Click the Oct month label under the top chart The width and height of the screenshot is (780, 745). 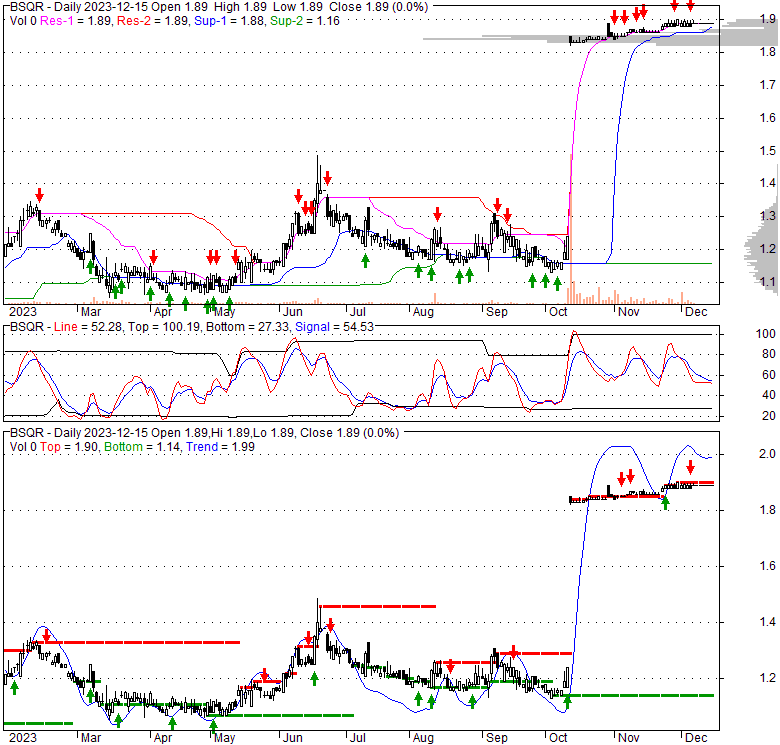pyautogui.click(x=558, y=312)
